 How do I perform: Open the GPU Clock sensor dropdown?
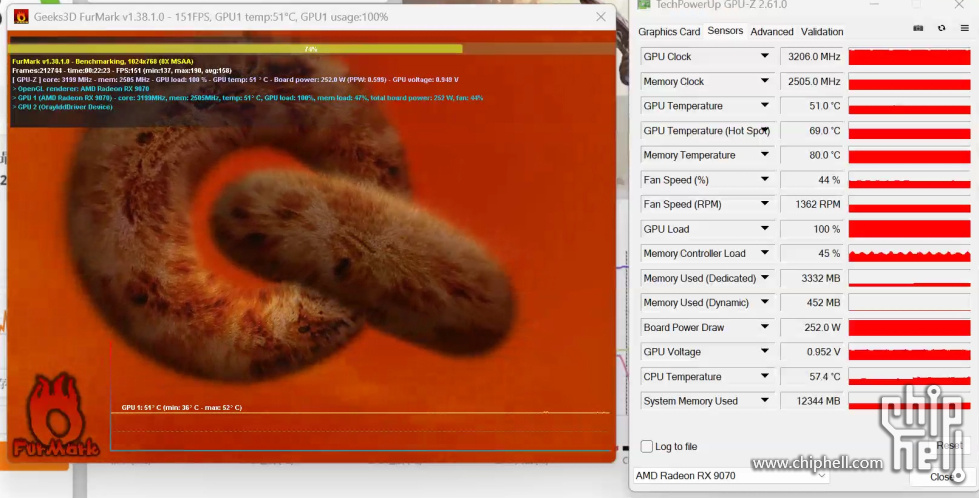764,56
